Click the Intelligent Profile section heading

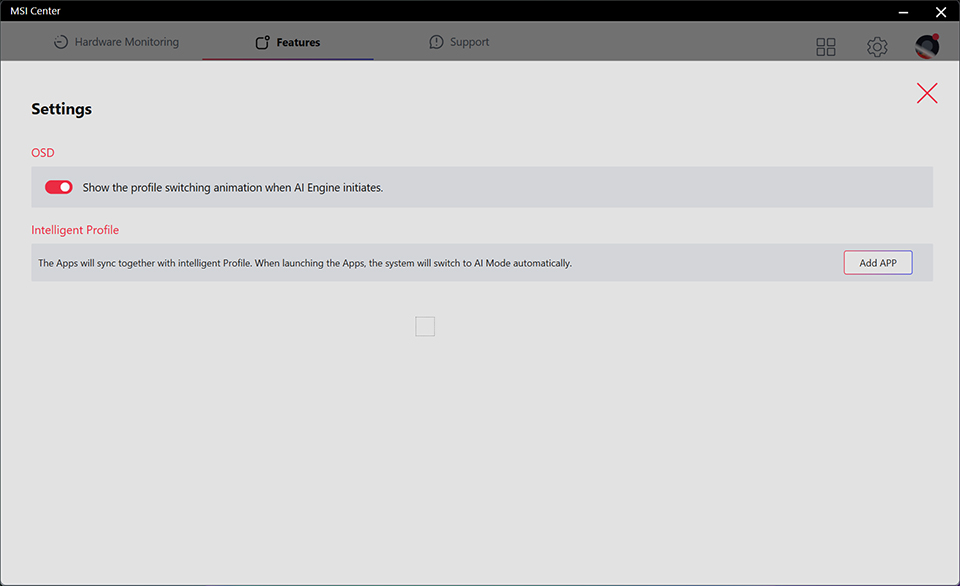(x=75, y=230)
